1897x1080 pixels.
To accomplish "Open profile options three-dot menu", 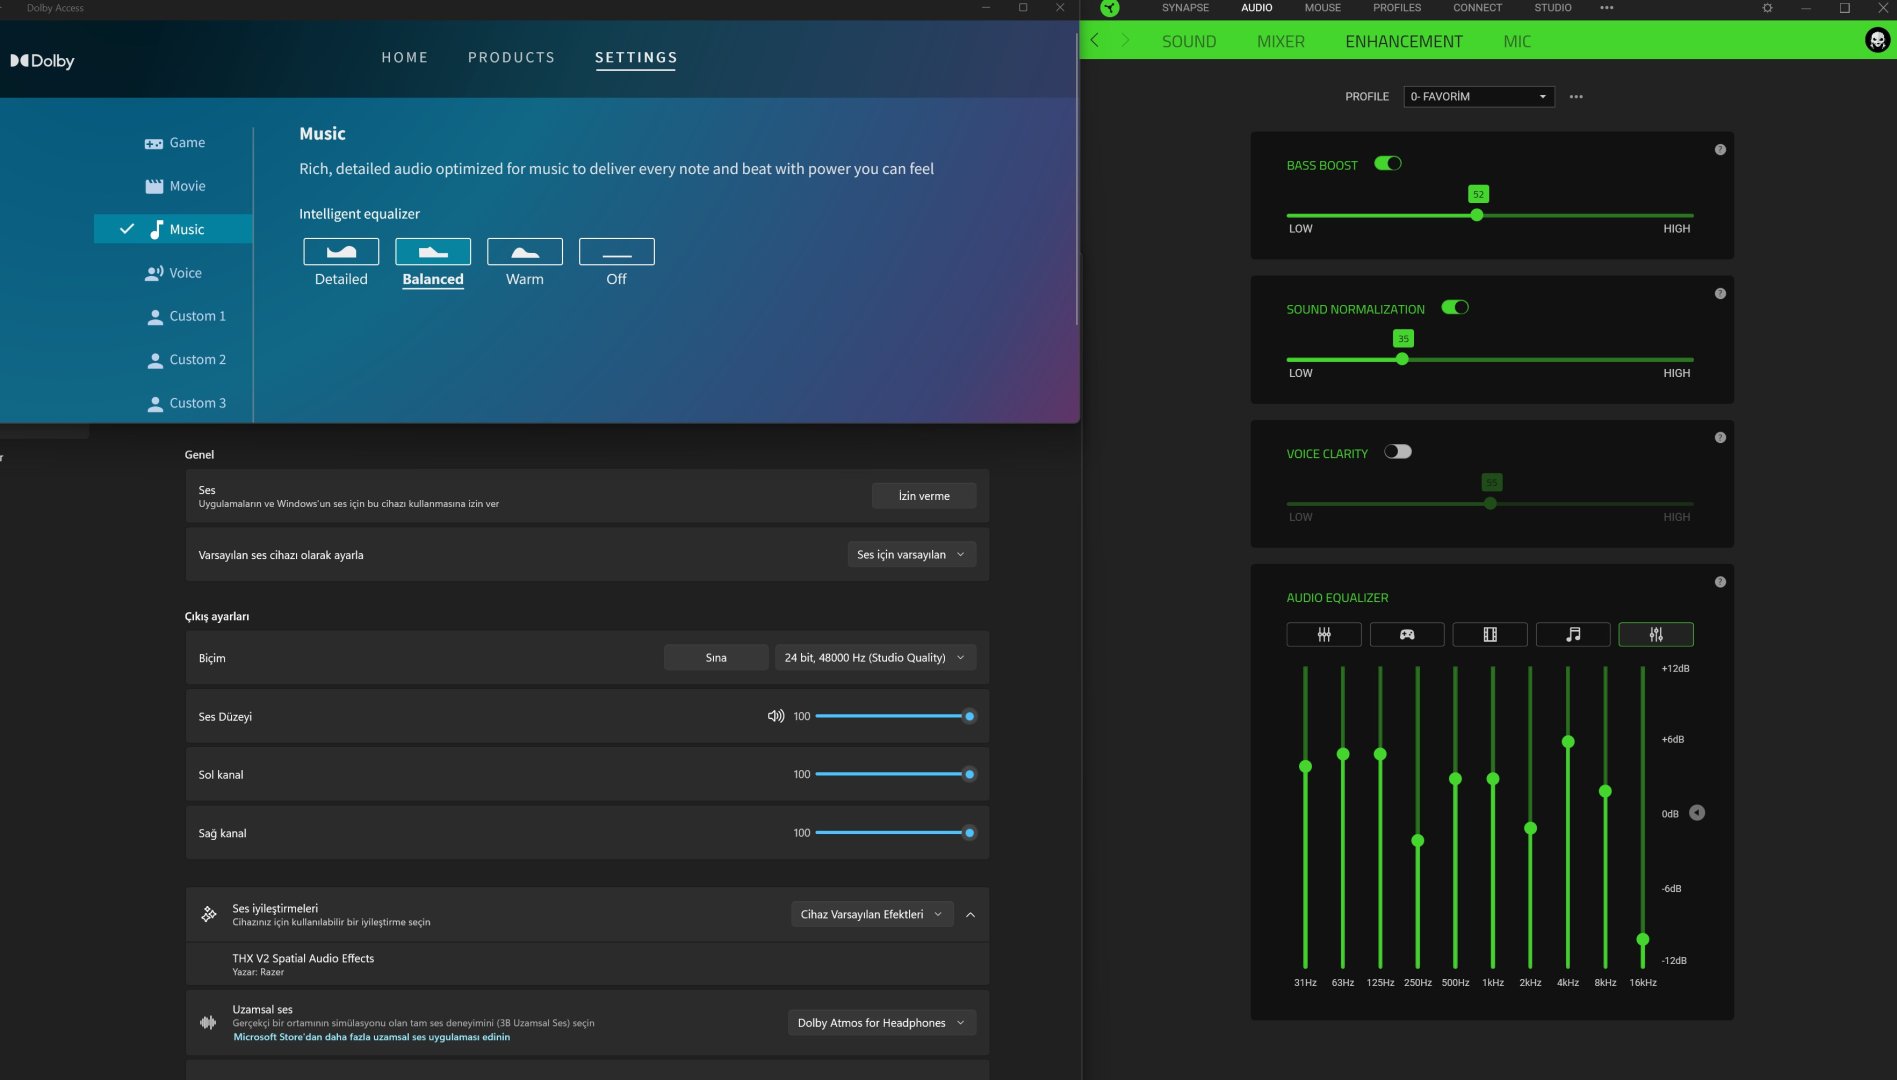I will coord(1576,97).
